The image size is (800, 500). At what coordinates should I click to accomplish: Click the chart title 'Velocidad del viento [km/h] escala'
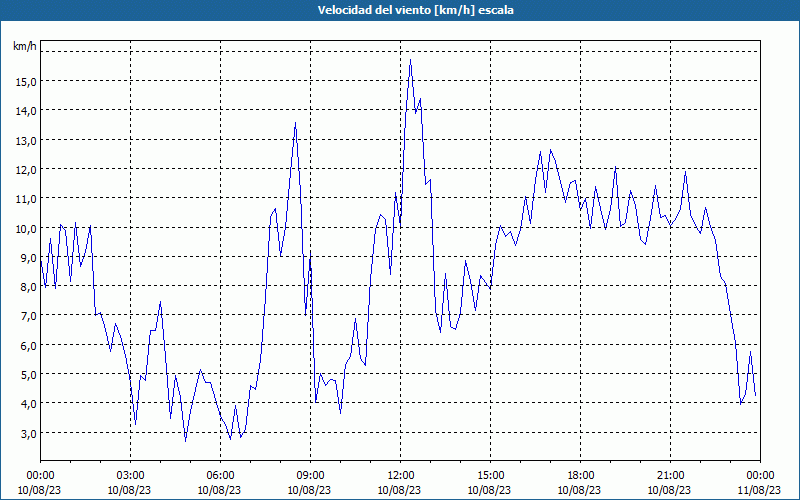pos(415,10)
